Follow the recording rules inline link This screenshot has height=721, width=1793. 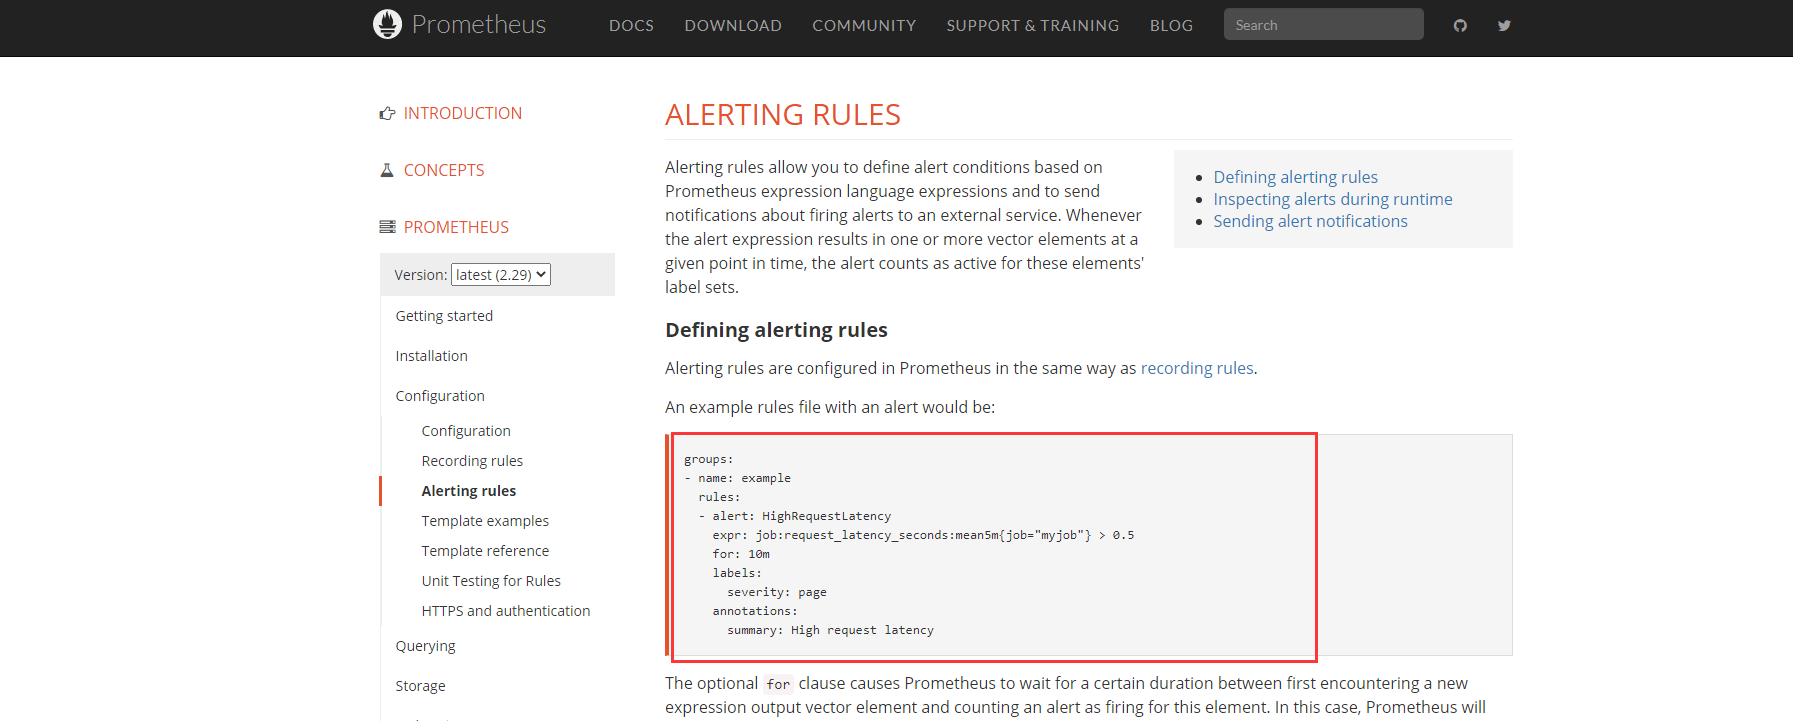tap(1197, 368)
